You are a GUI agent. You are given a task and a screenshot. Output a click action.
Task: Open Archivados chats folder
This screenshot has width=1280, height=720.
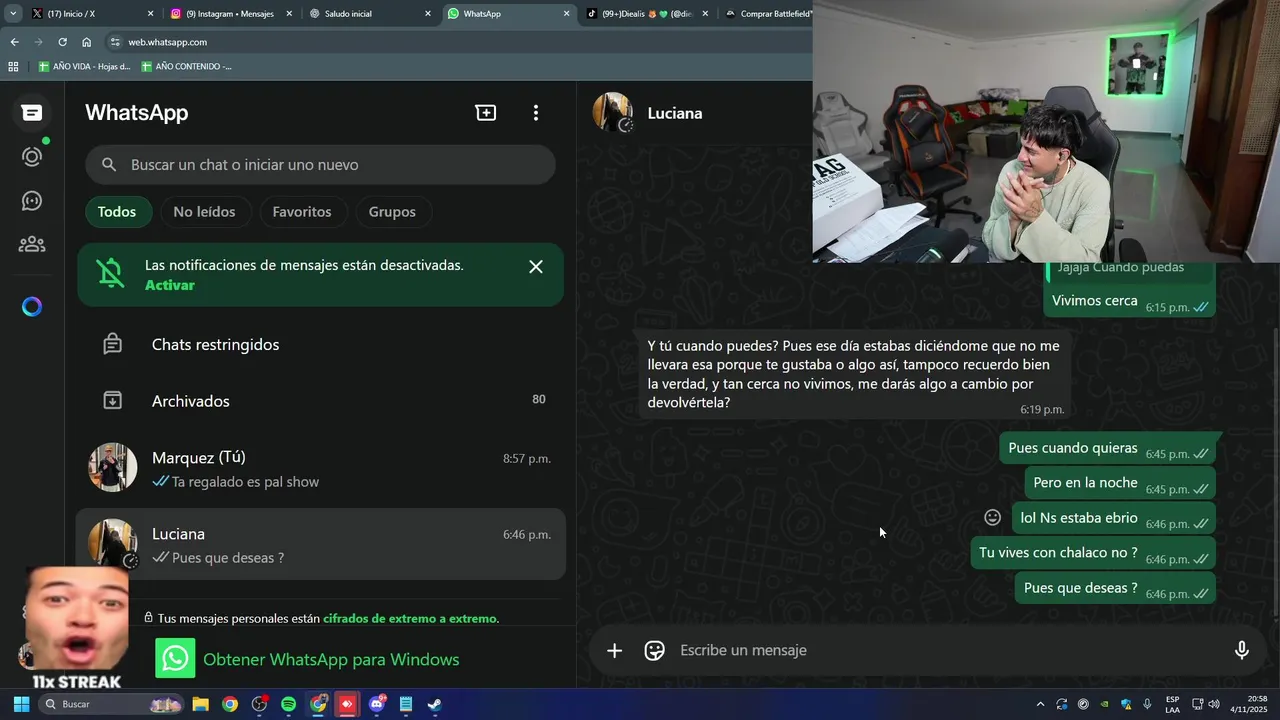click(320, 401)
